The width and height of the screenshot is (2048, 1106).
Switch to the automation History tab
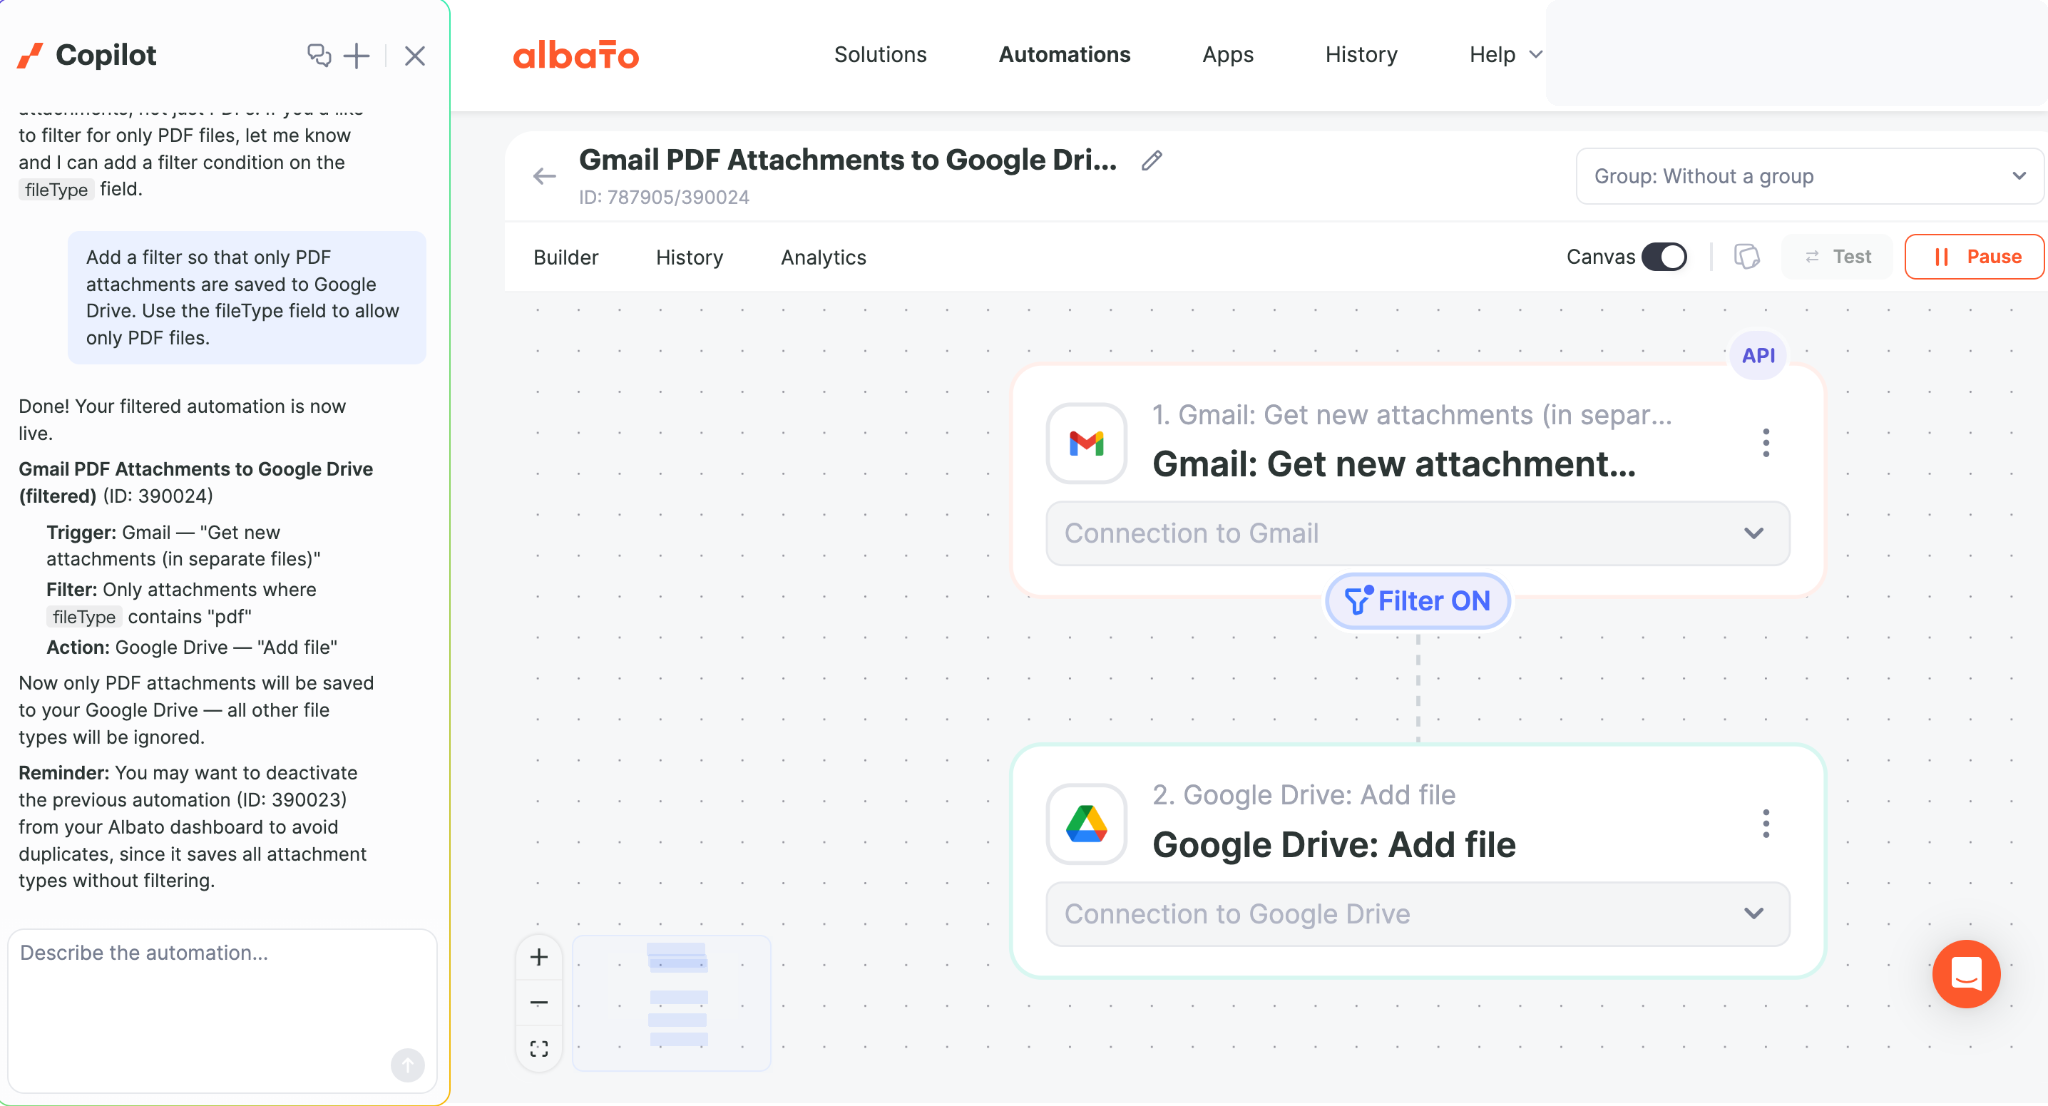pyautogui.click(x=689, y=257)
